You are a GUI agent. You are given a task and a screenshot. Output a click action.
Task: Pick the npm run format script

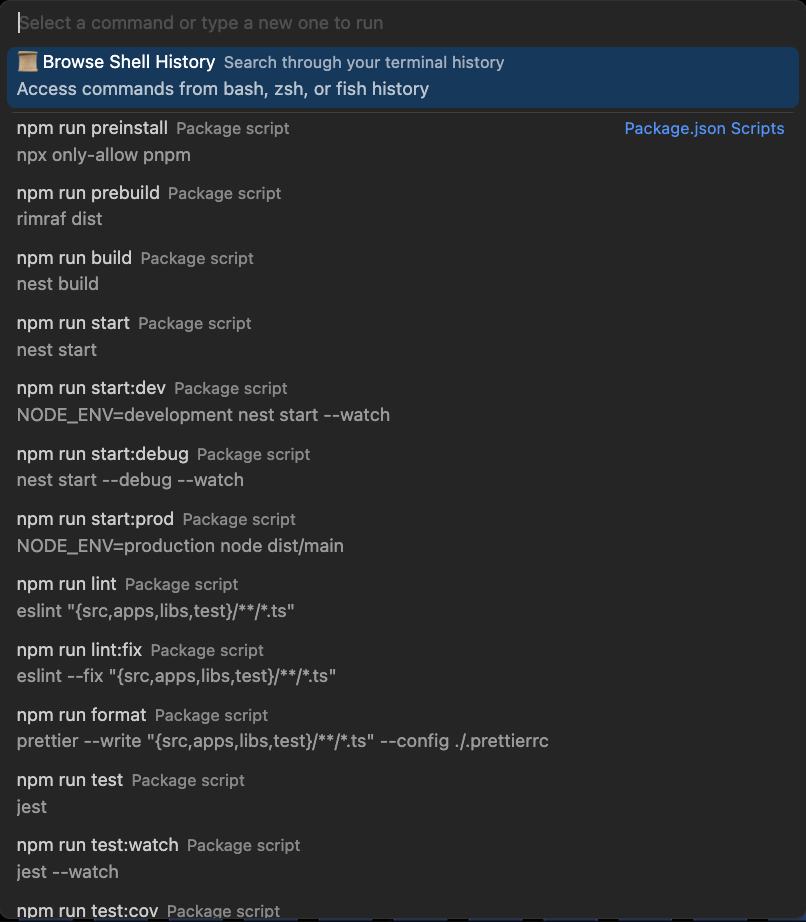click(82, 715)
